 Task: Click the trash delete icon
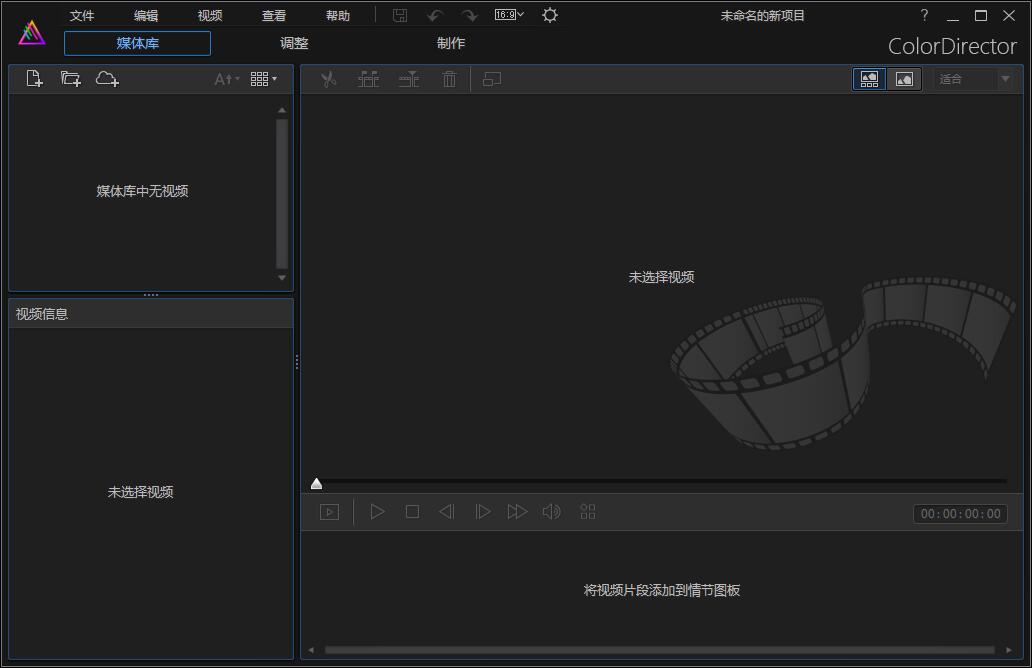point(449,80)
